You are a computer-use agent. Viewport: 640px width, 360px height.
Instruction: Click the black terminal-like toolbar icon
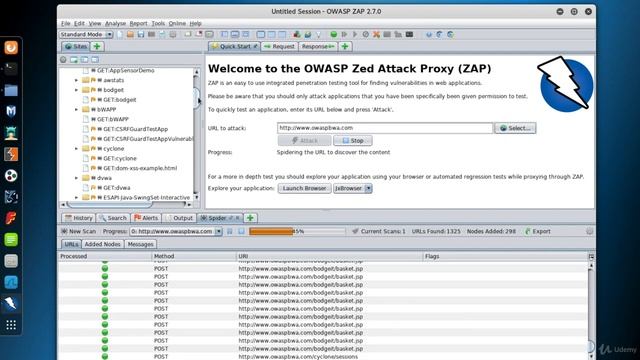pos(409,35)
